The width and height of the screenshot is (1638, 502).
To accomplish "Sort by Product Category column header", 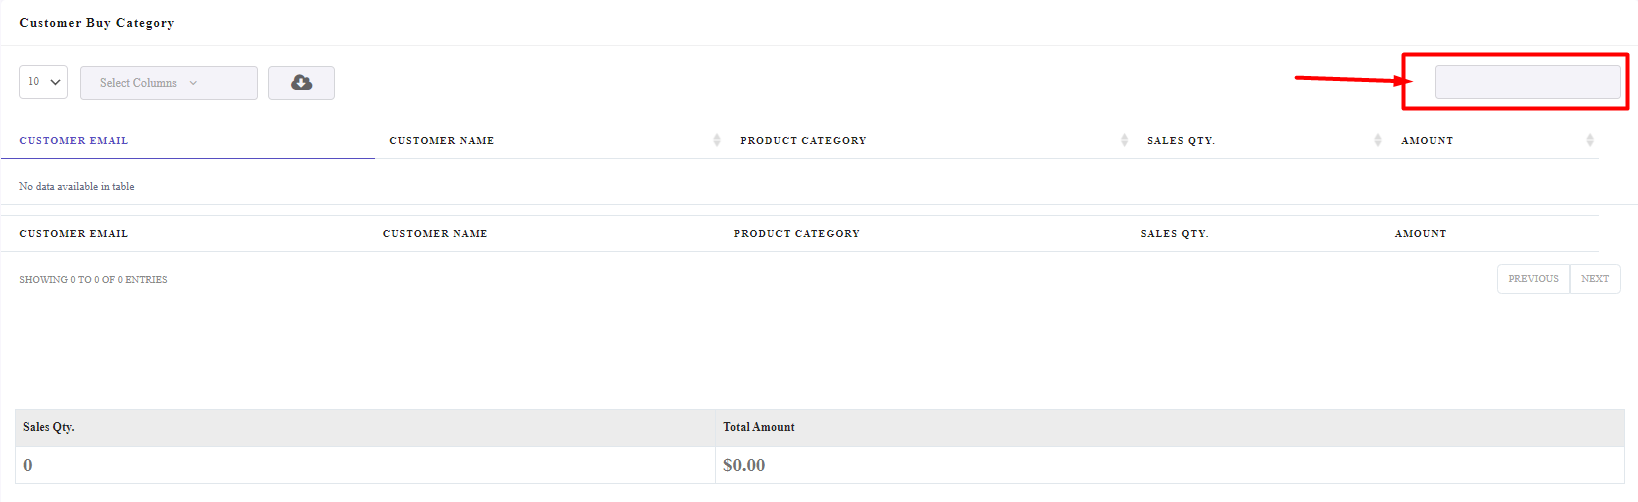I will 803,141.
